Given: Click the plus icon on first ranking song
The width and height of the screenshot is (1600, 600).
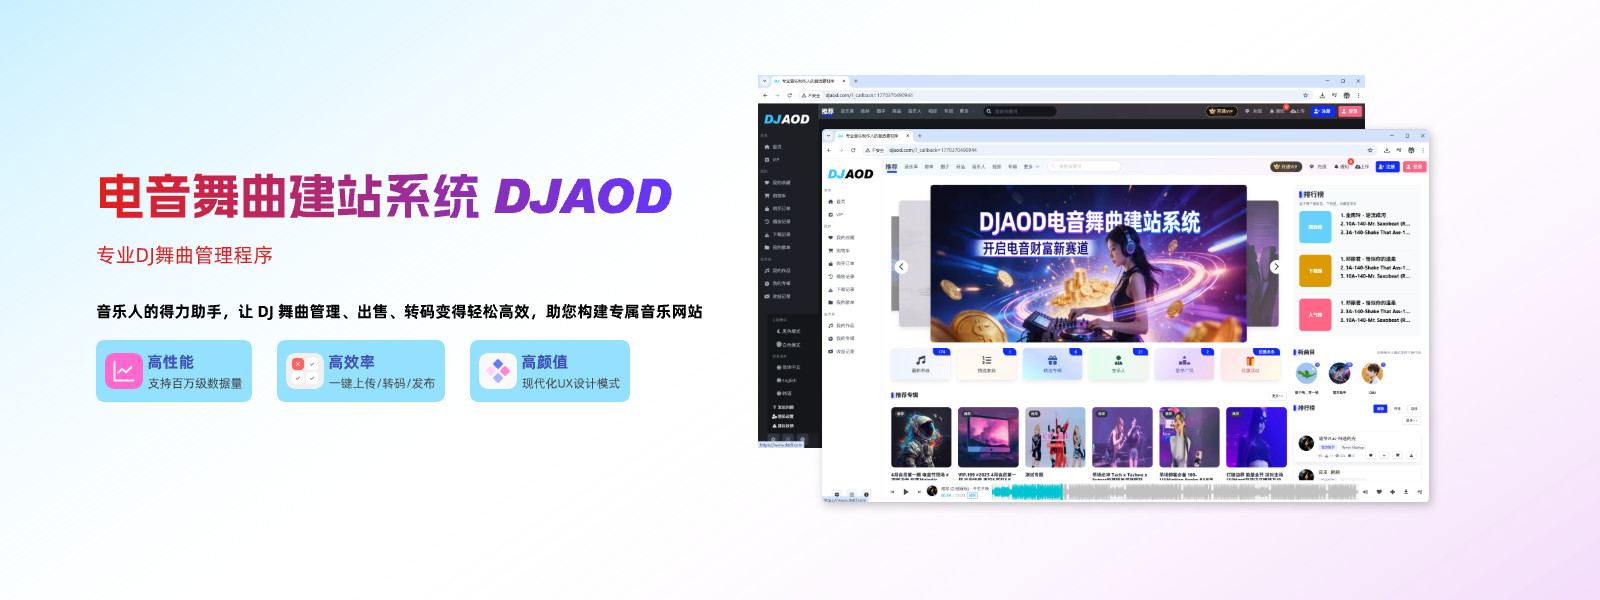Looking at the screenshot, I should [1384, 455].
